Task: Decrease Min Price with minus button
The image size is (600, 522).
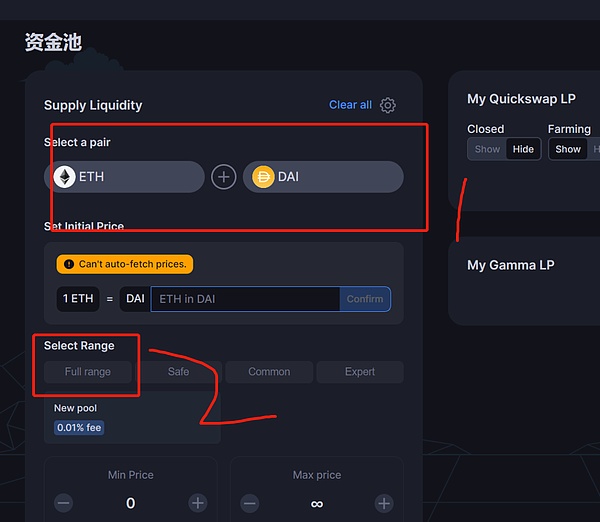Action: (x=64, y=503)
